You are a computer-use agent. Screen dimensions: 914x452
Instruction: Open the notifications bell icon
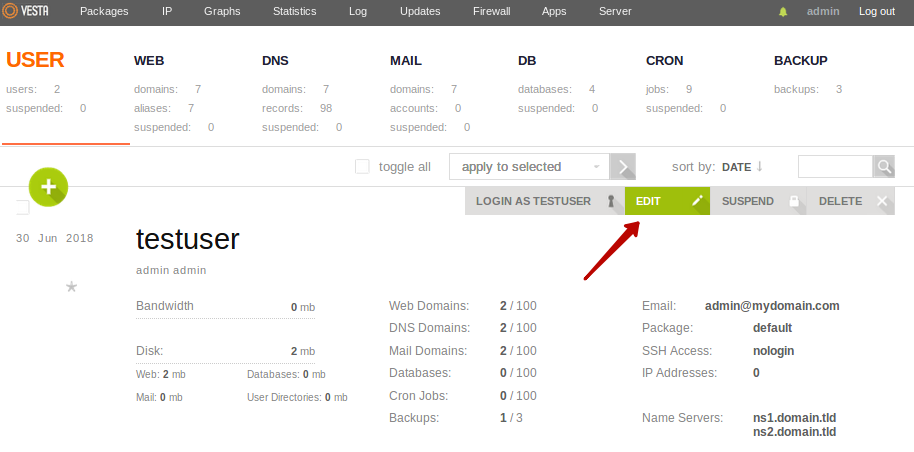pyautogui.click(x=783, y=12)
